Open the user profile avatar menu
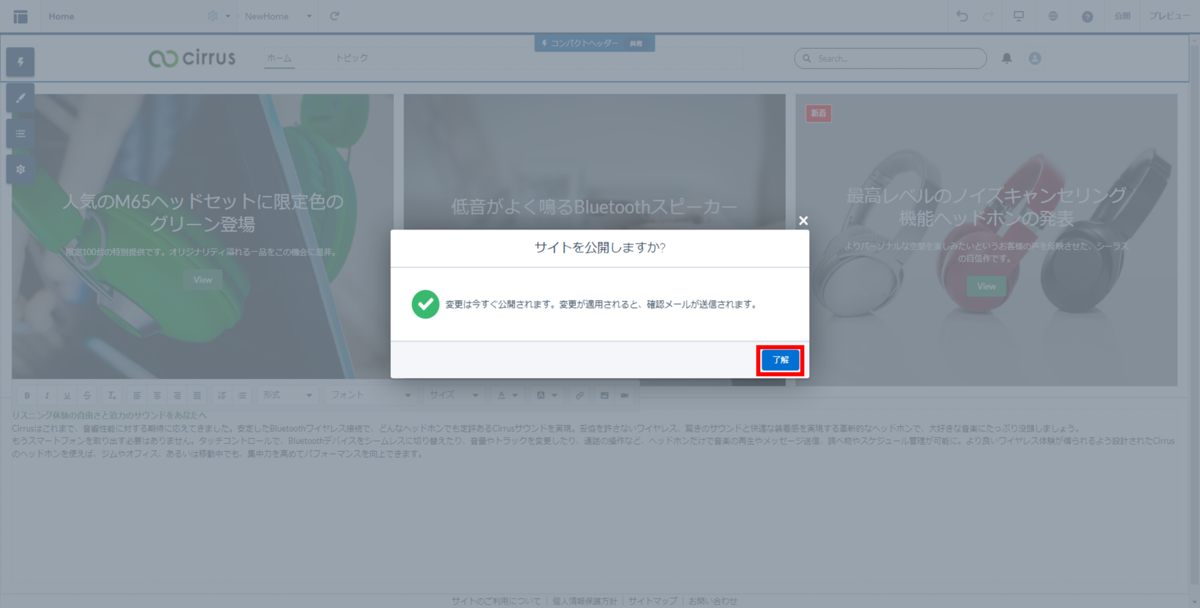 tap(1035, 59)
